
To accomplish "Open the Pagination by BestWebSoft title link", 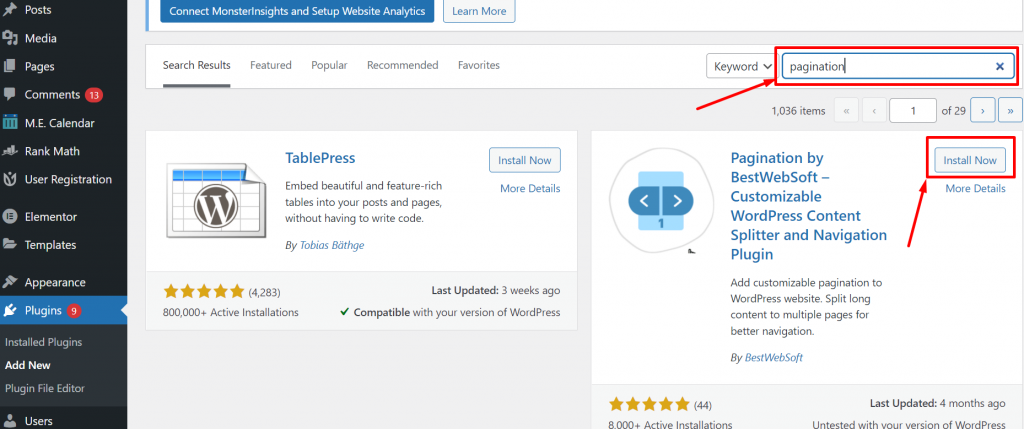I will click(x=808, y=206).
